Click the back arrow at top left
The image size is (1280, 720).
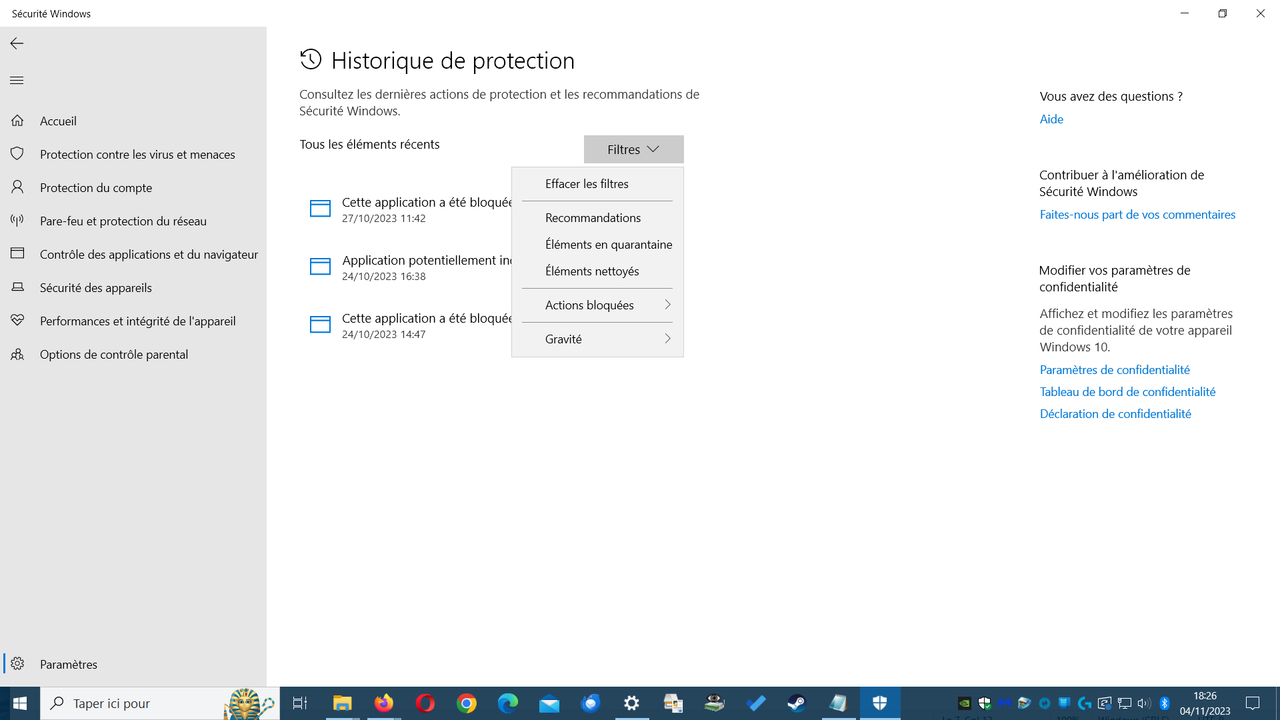(16, 43)
